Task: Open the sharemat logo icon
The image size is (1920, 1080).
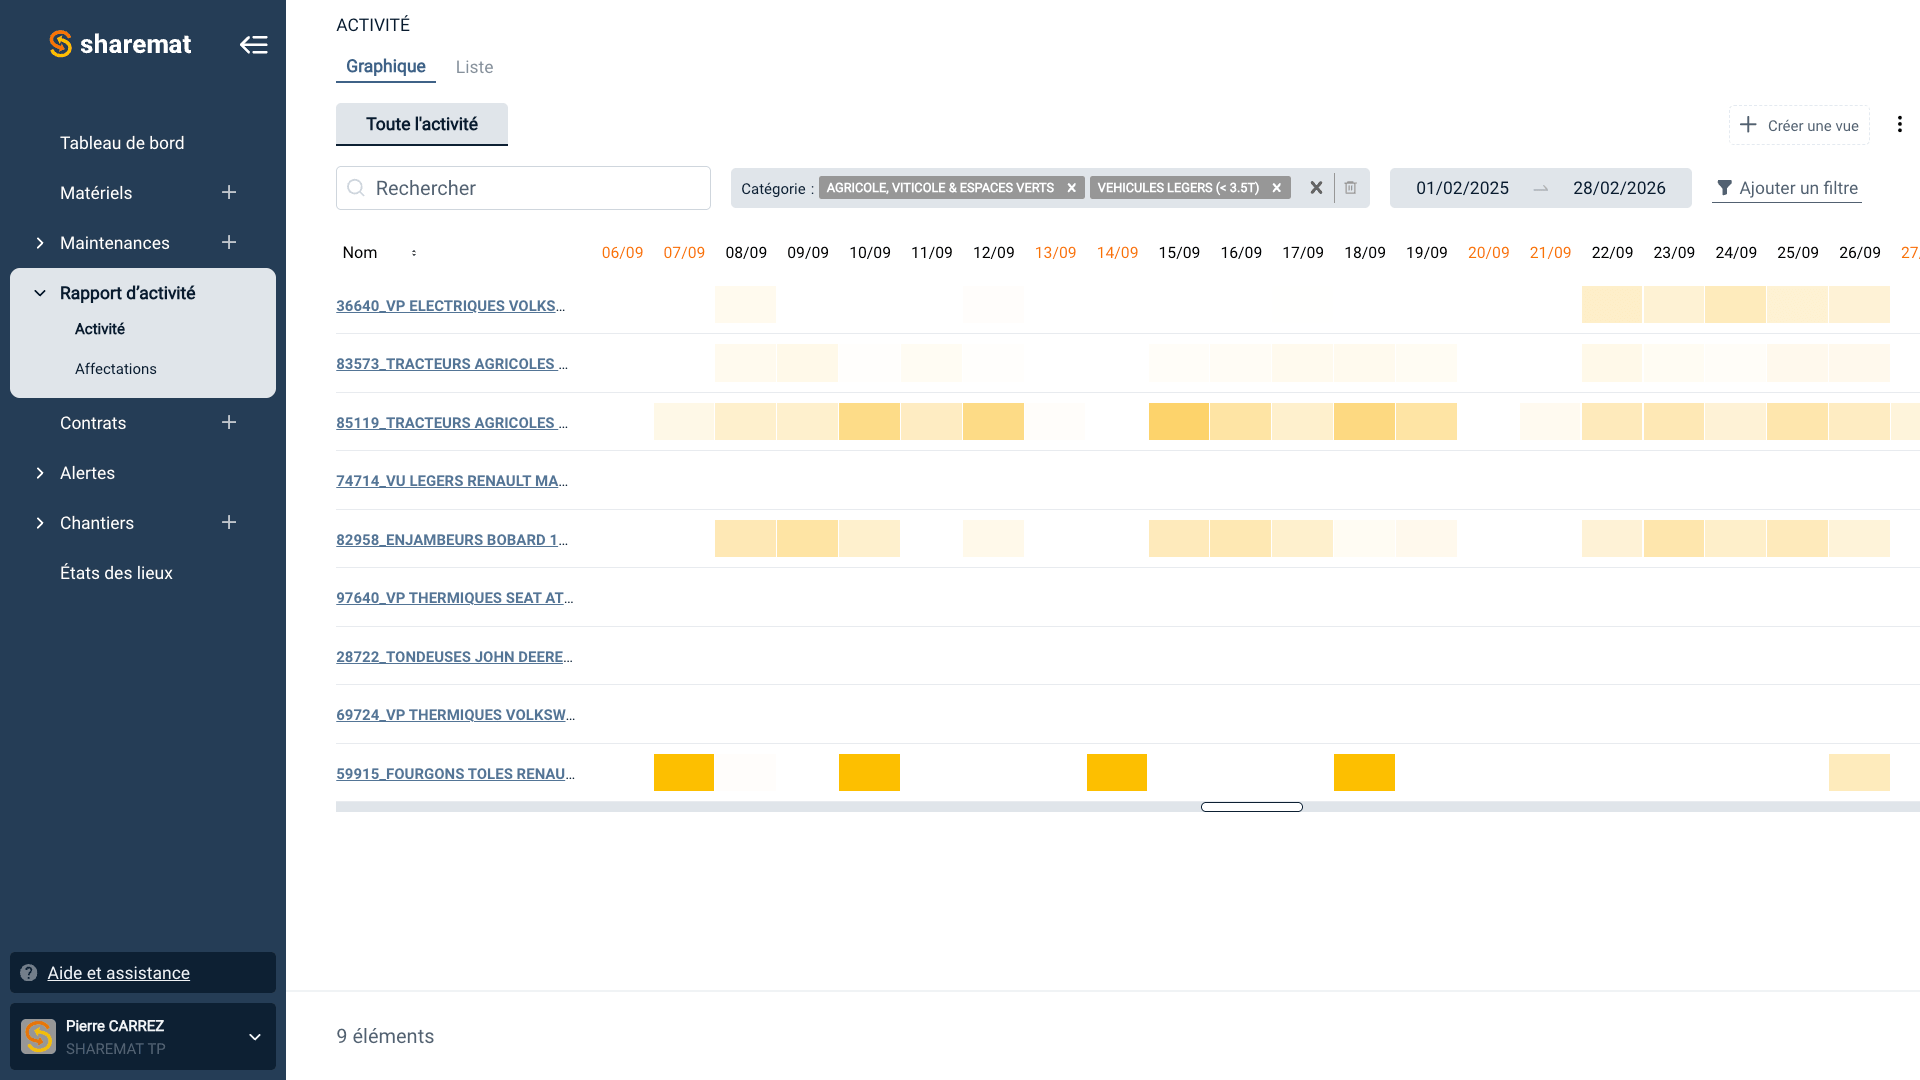Action: point(59,43)
